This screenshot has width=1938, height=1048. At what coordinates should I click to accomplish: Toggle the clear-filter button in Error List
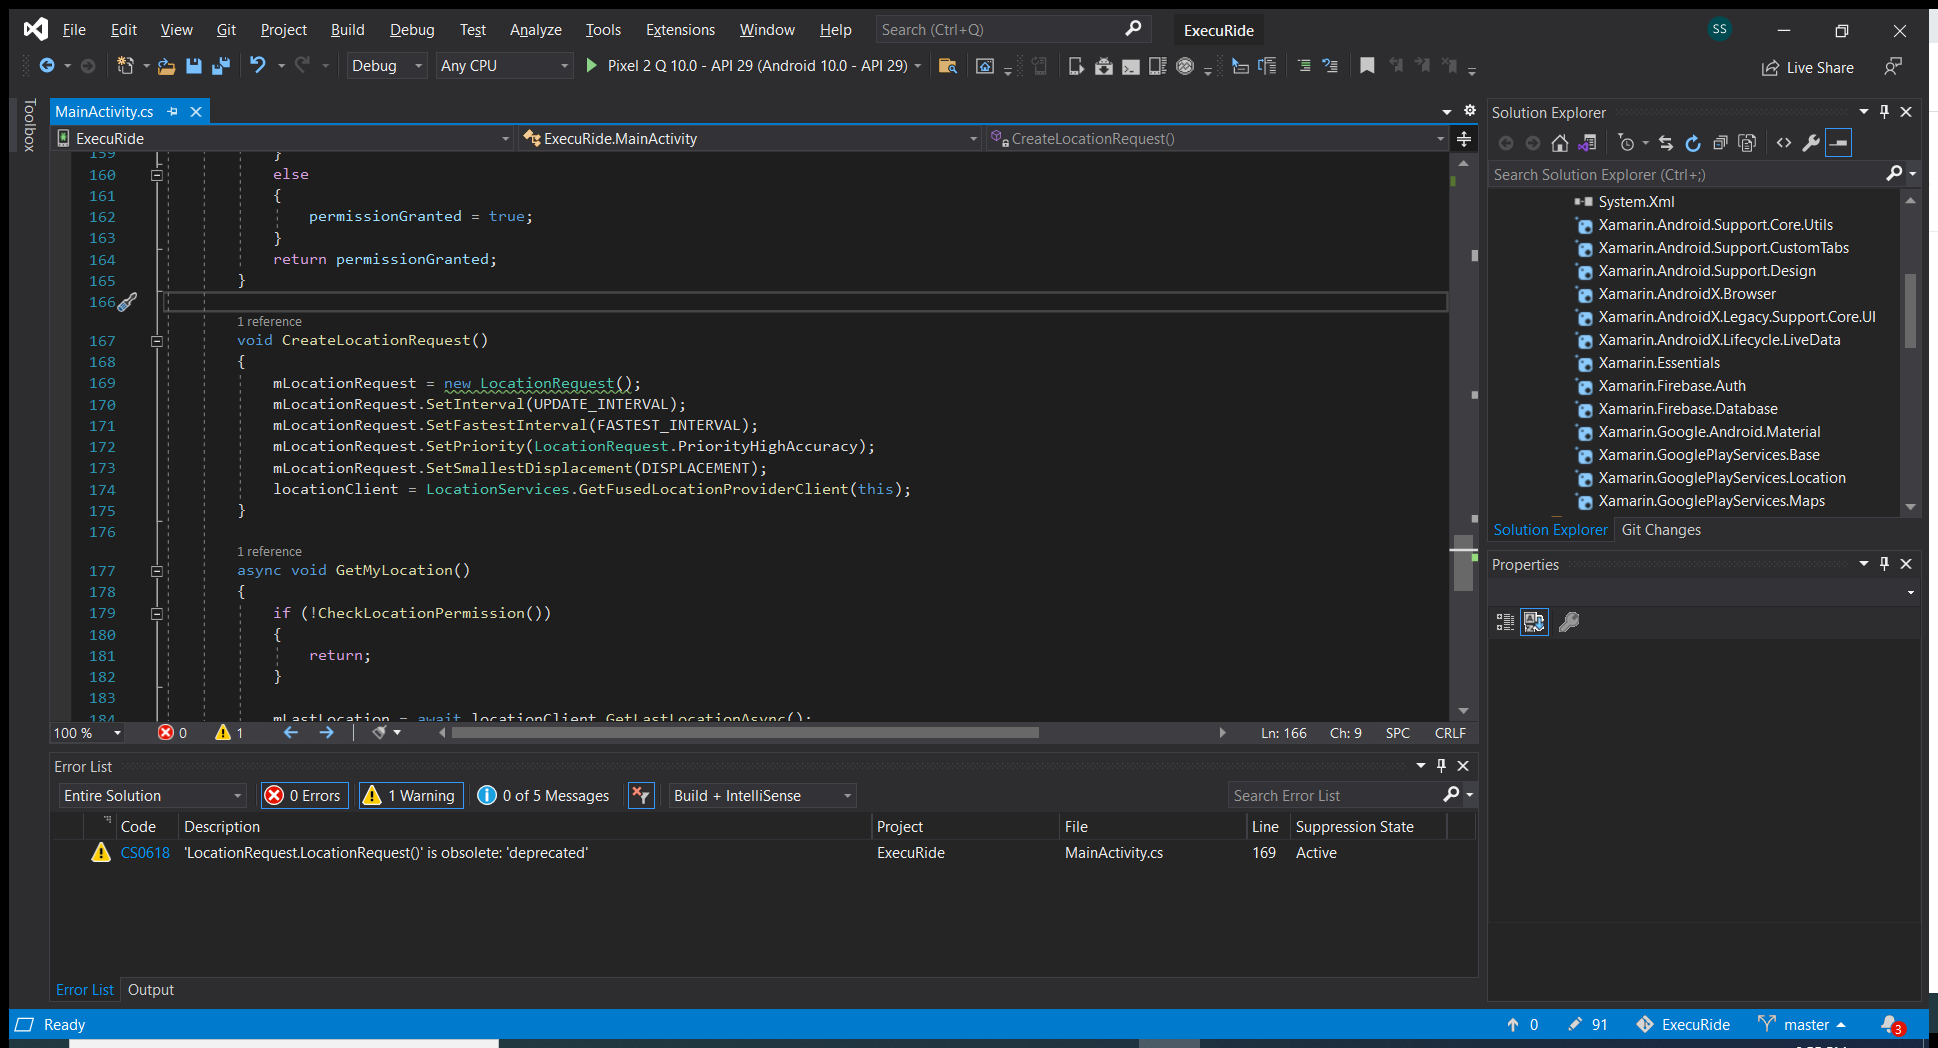click(641, 796)
